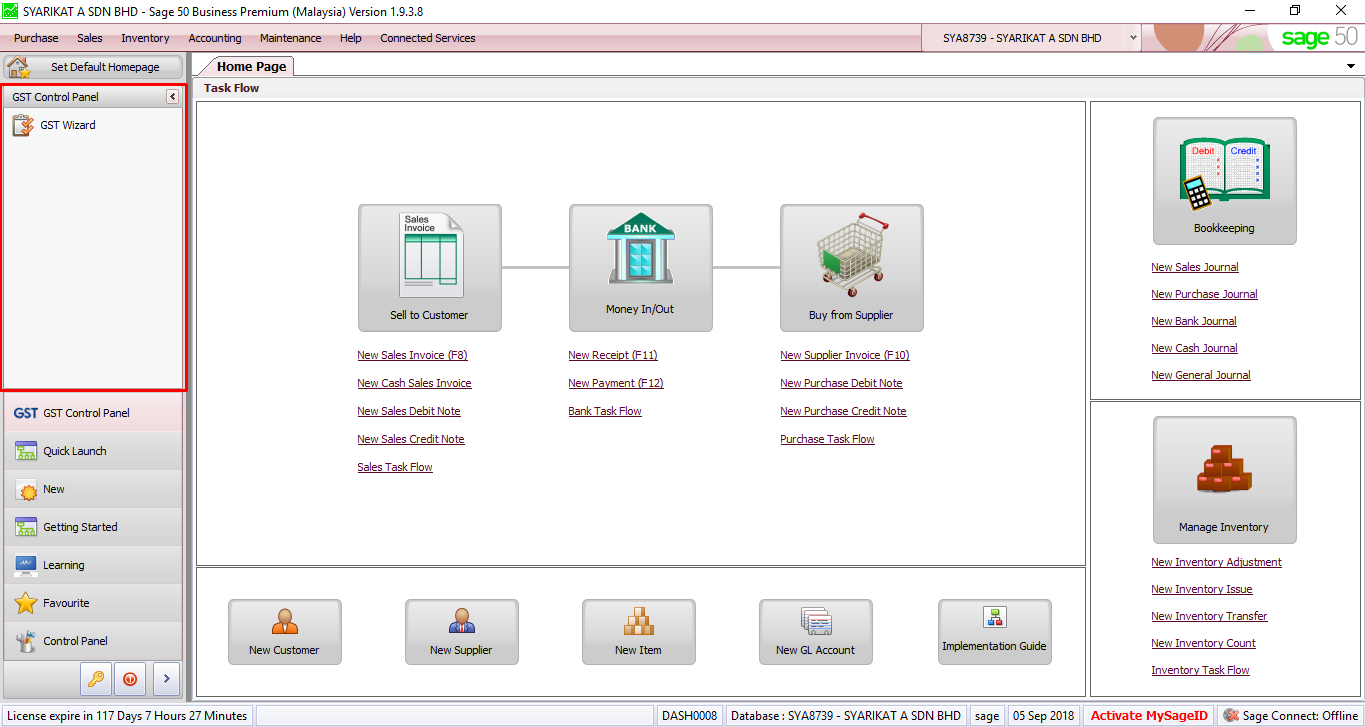Click New Receipt (F11) link

pos(613,355)
